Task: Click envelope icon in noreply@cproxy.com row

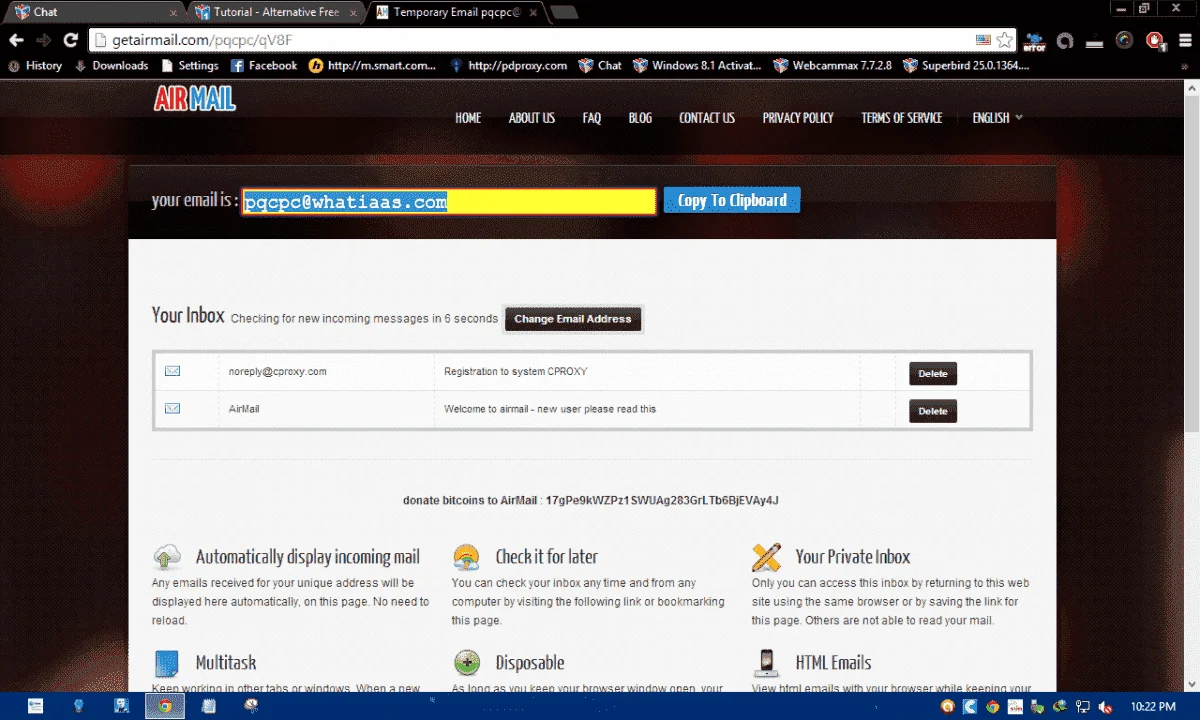Action: [x=172, y=371]
